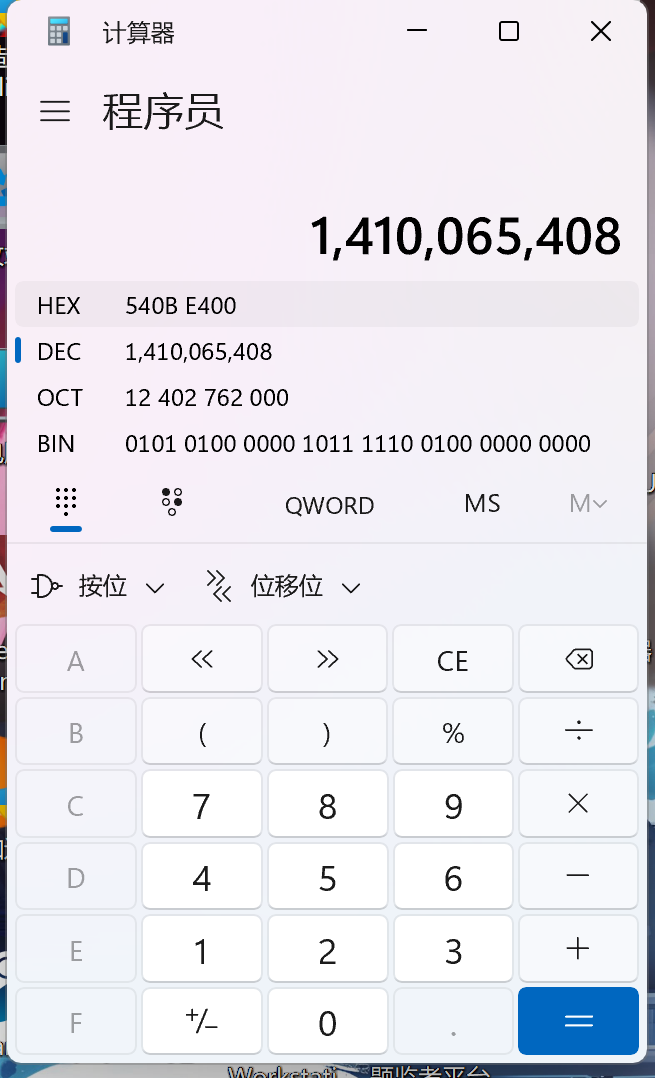Switch to the bit toggling keypad
655x1078 pixels.
(x=172, y=503)
